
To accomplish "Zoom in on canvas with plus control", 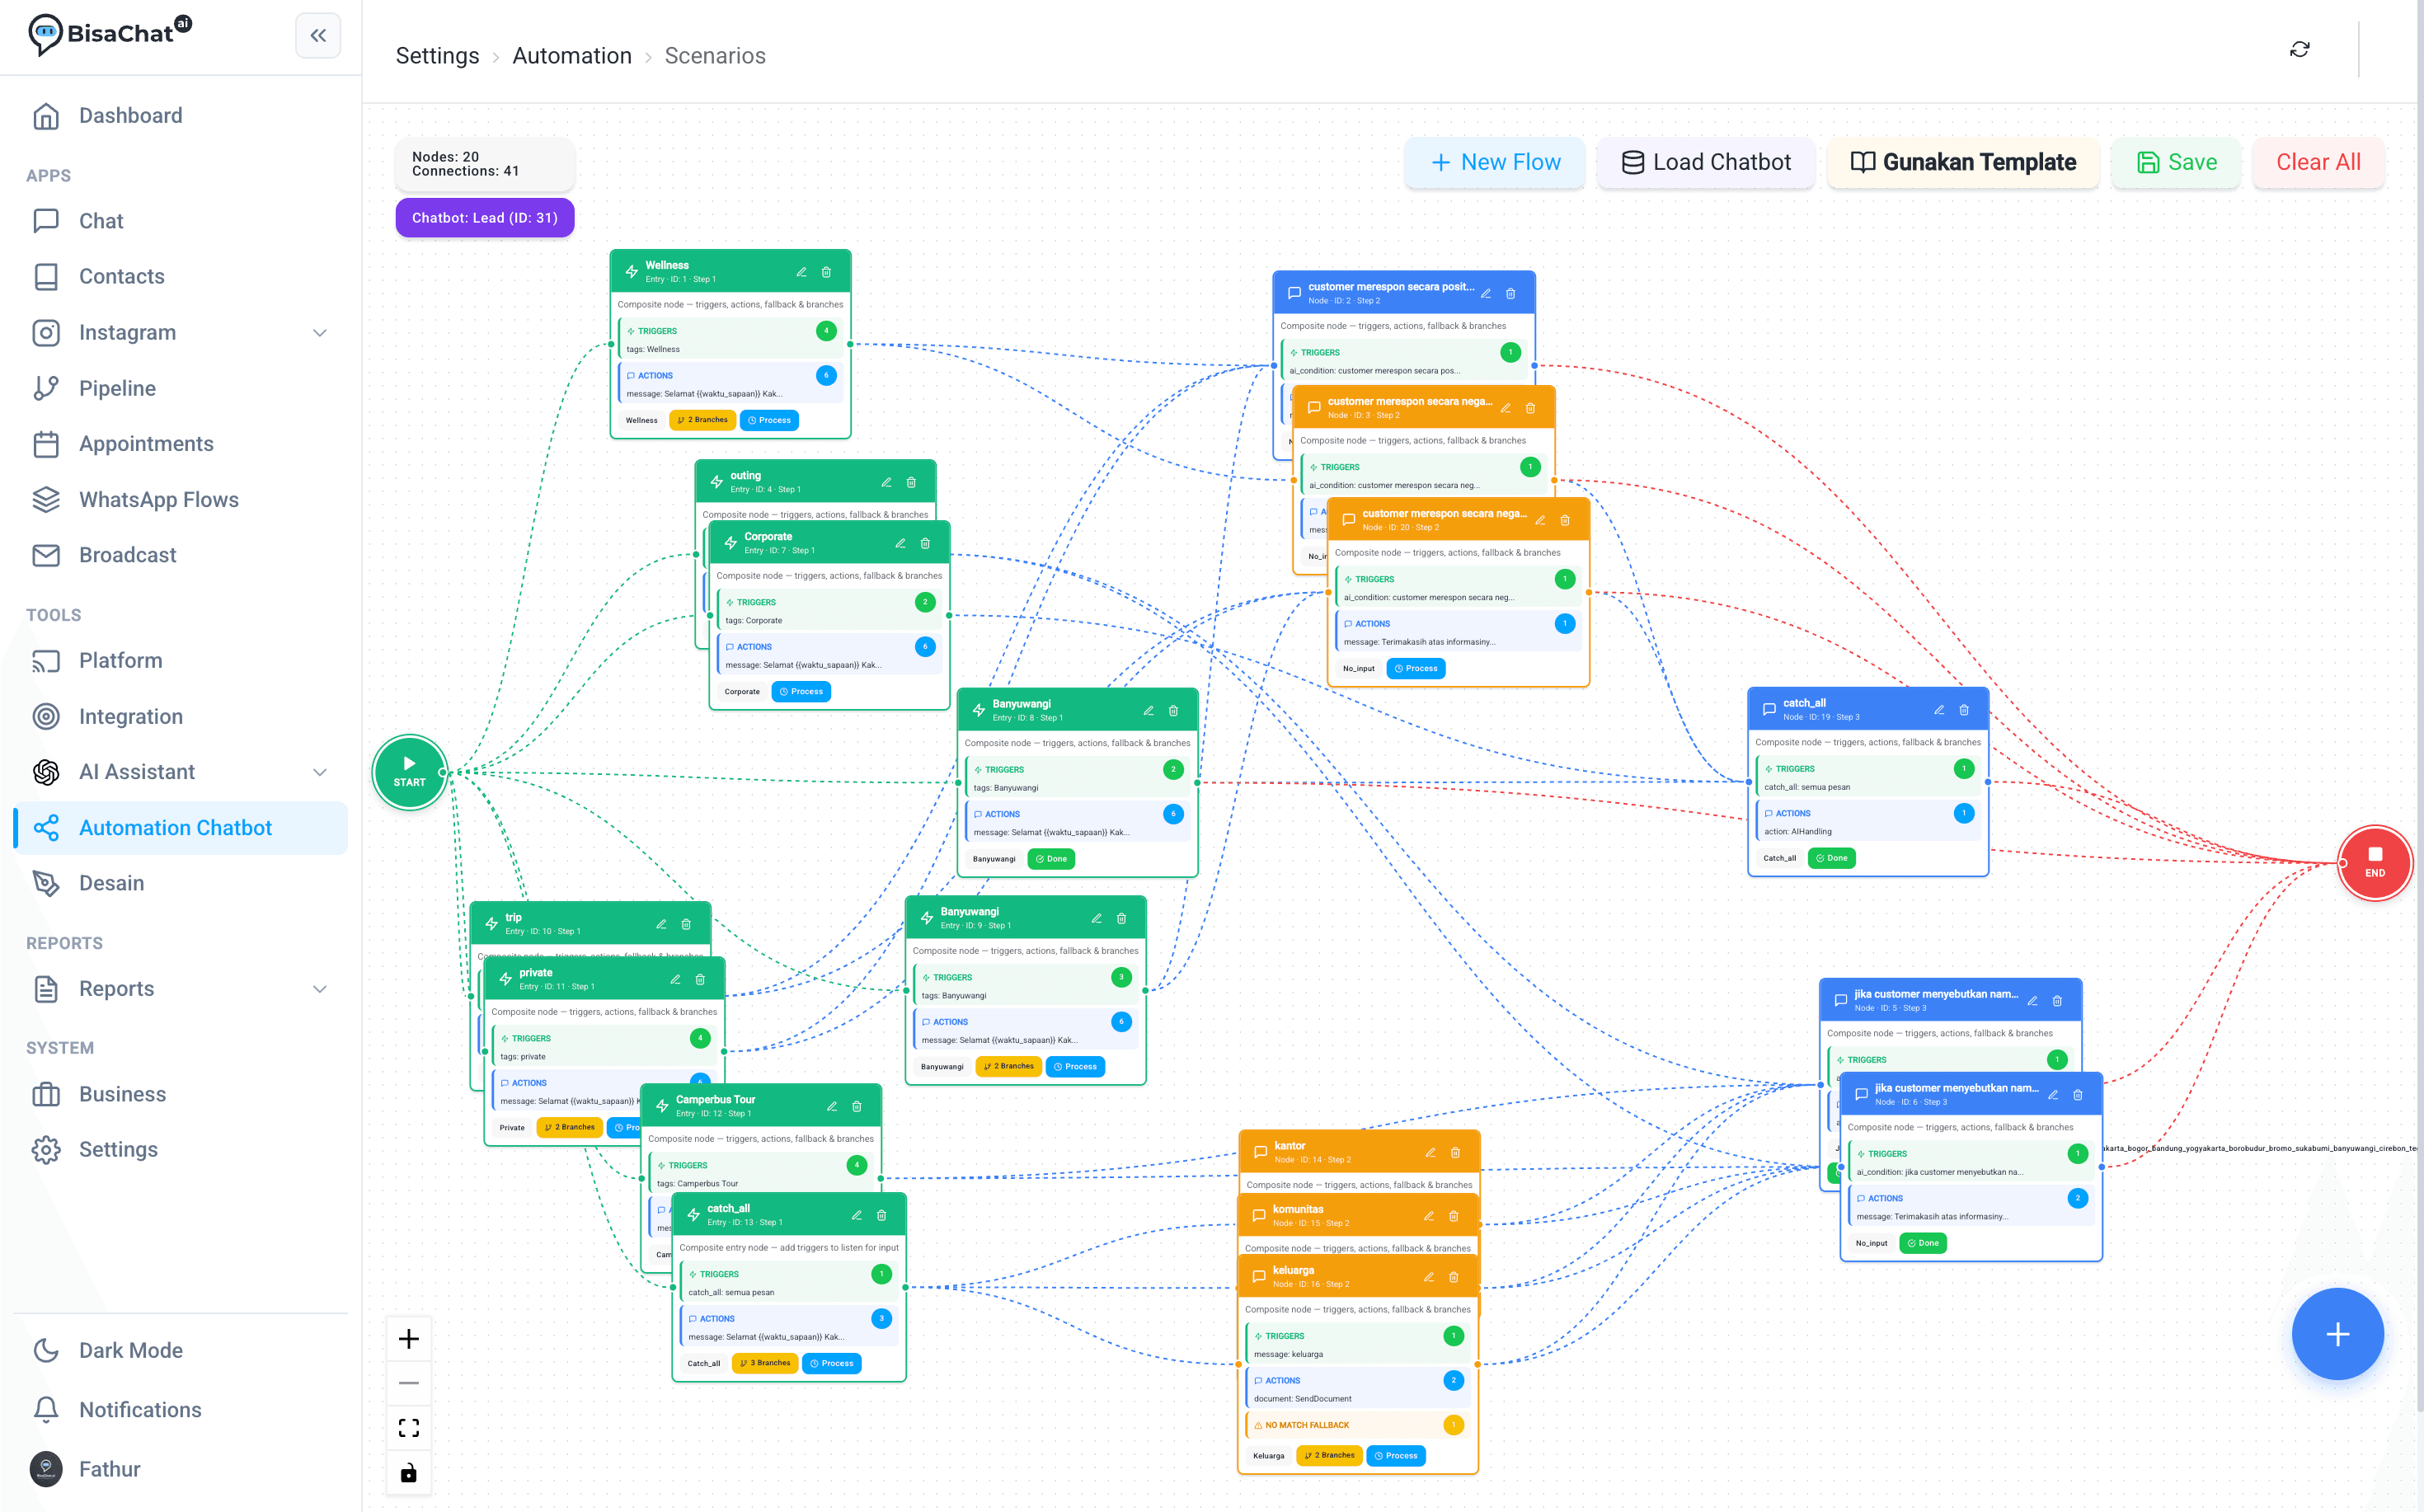I will 409,1339.
